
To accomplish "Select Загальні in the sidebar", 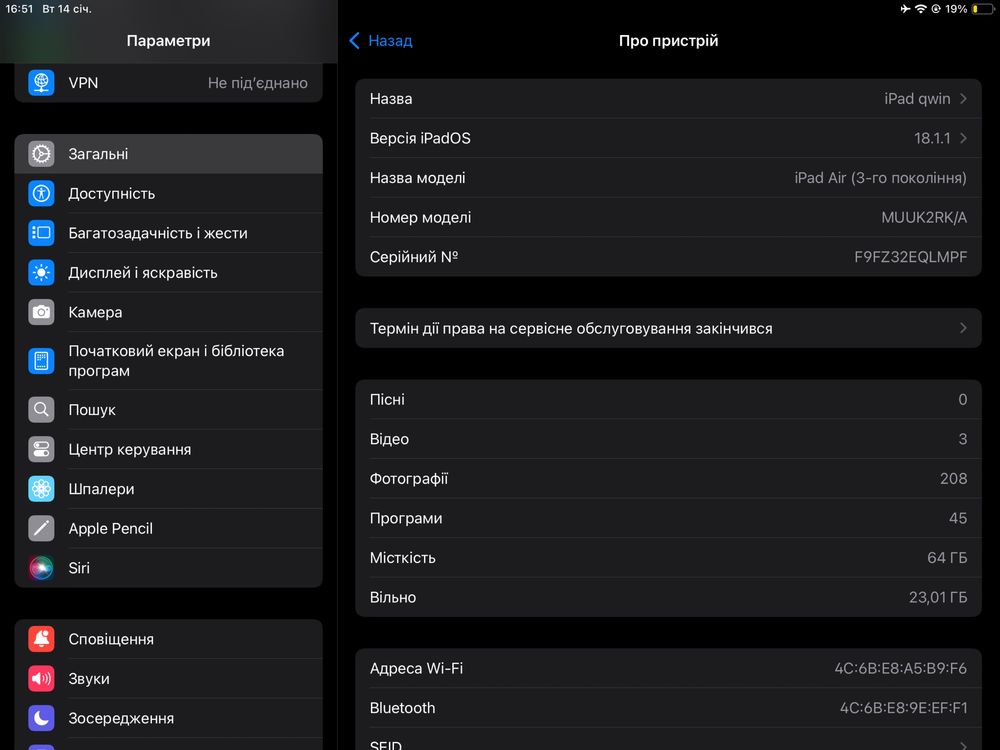I will (168, 154).
